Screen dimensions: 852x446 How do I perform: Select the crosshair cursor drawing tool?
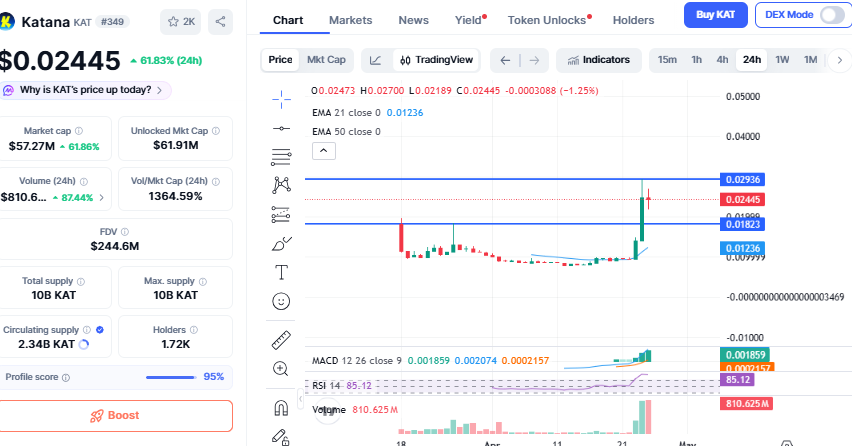coord(281,98)
